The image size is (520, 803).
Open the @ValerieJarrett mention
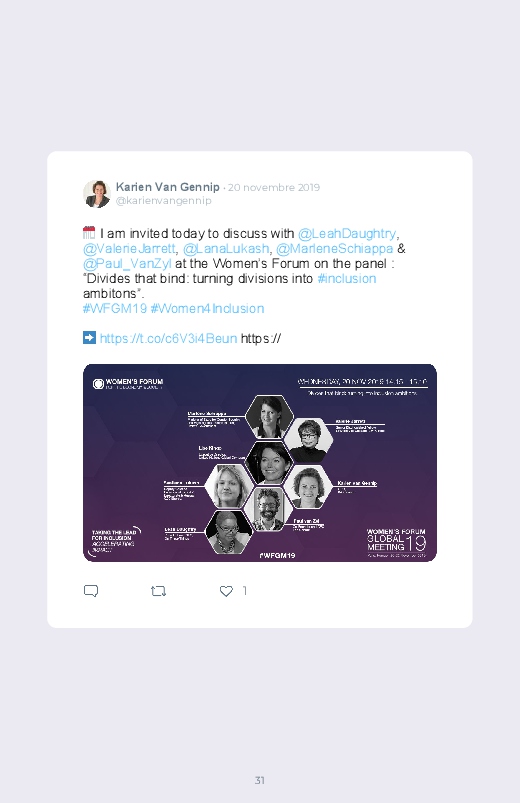[129, 248]
